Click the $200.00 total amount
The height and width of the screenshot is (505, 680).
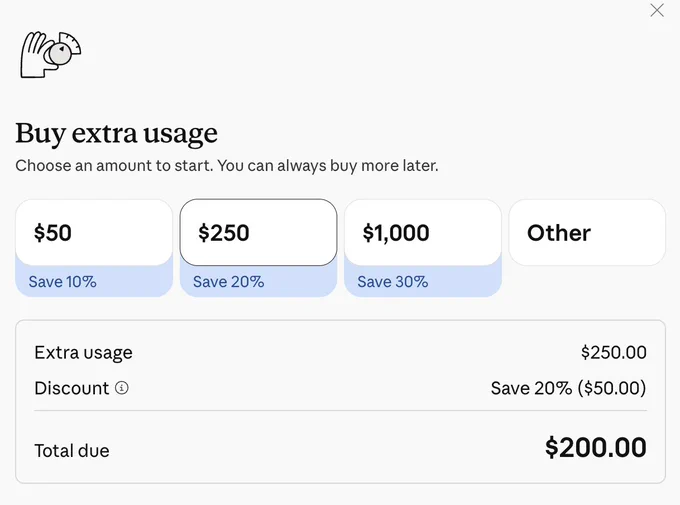pyautogui.click(x=596, y=448)
